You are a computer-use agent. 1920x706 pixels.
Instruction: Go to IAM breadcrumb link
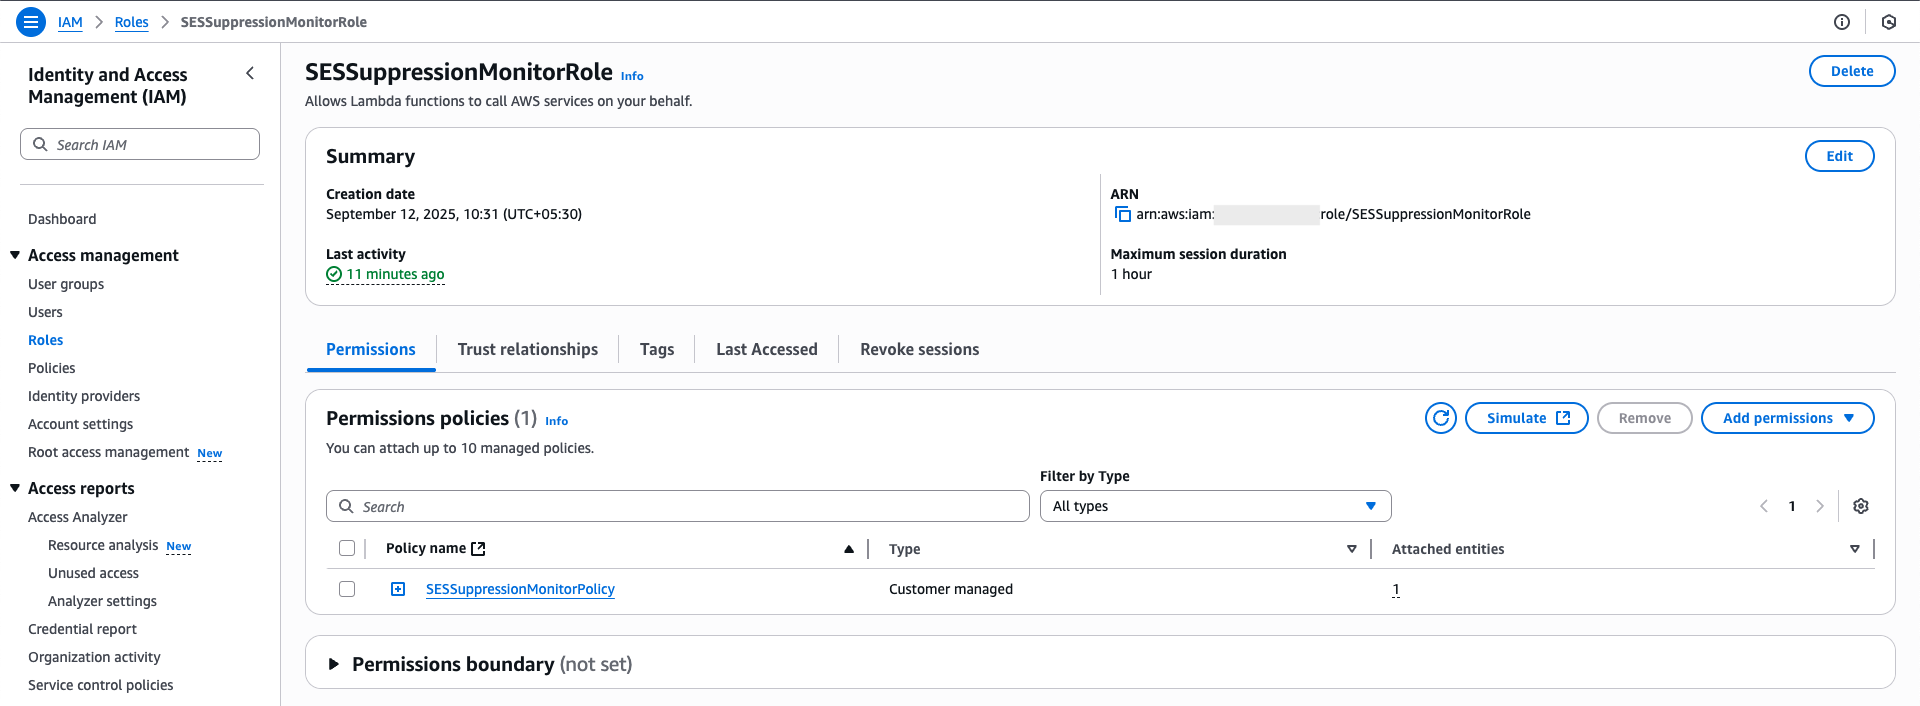click(70, 22)
